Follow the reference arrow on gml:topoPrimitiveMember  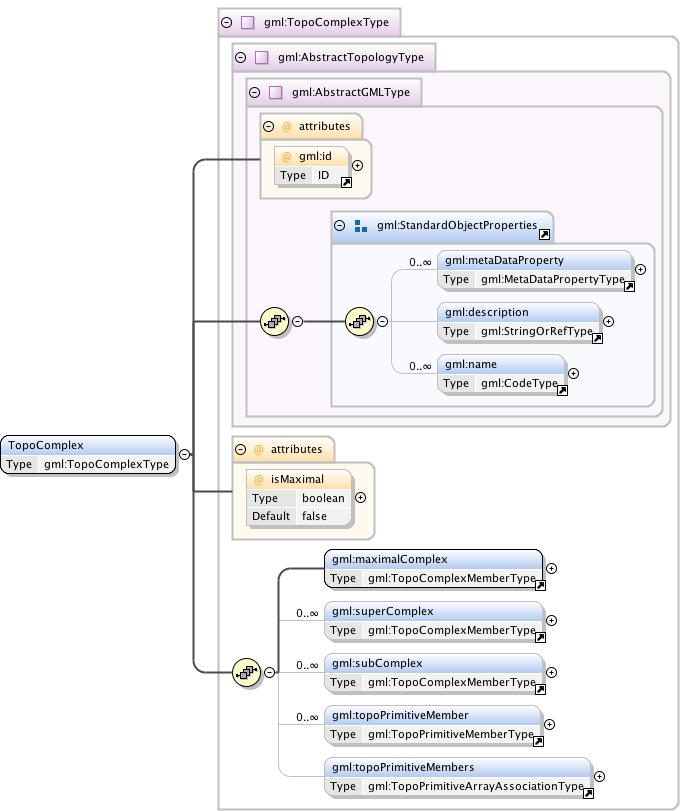coord(538,742)
